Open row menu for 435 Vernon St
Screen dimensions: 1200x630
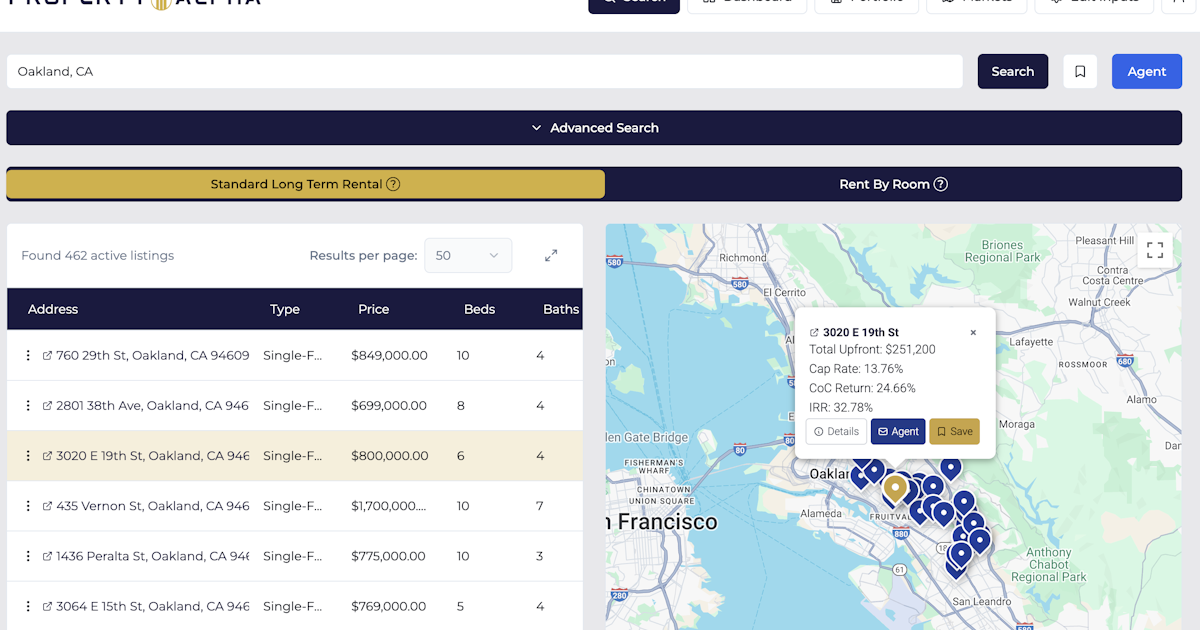coord(28,506)
